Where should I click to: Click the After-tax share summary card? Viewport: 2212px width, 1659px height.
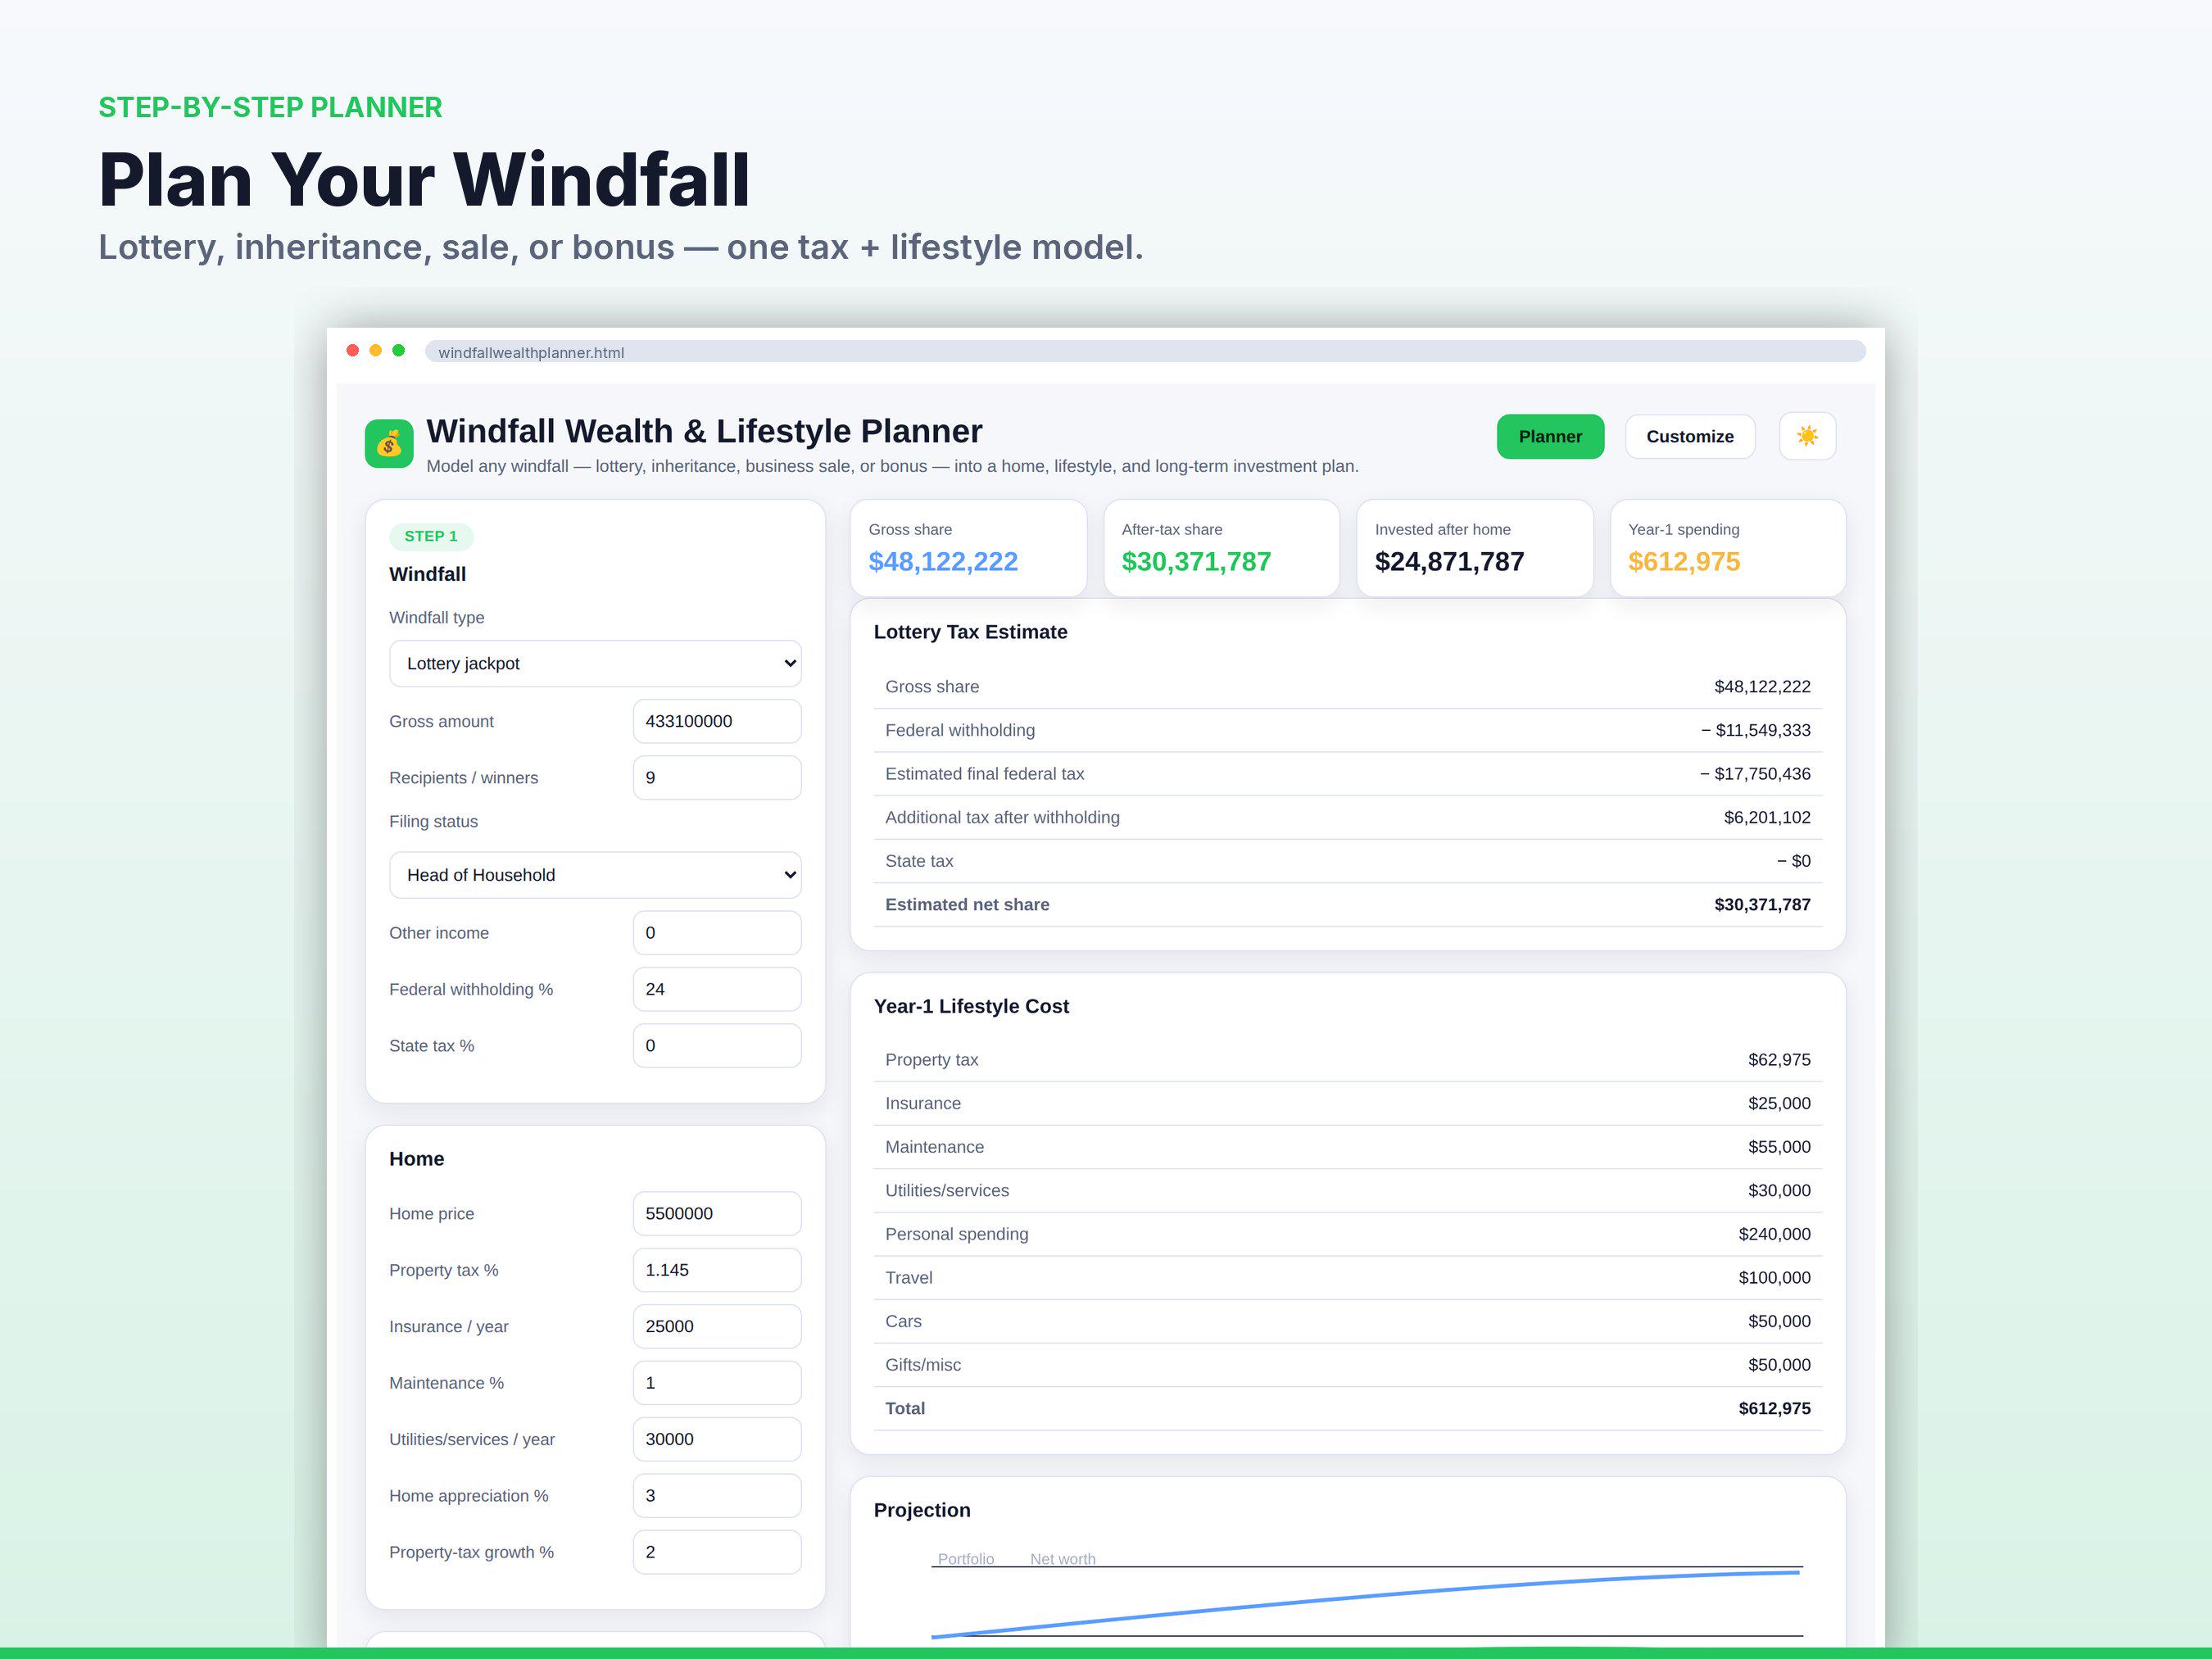coord(1221,548)
